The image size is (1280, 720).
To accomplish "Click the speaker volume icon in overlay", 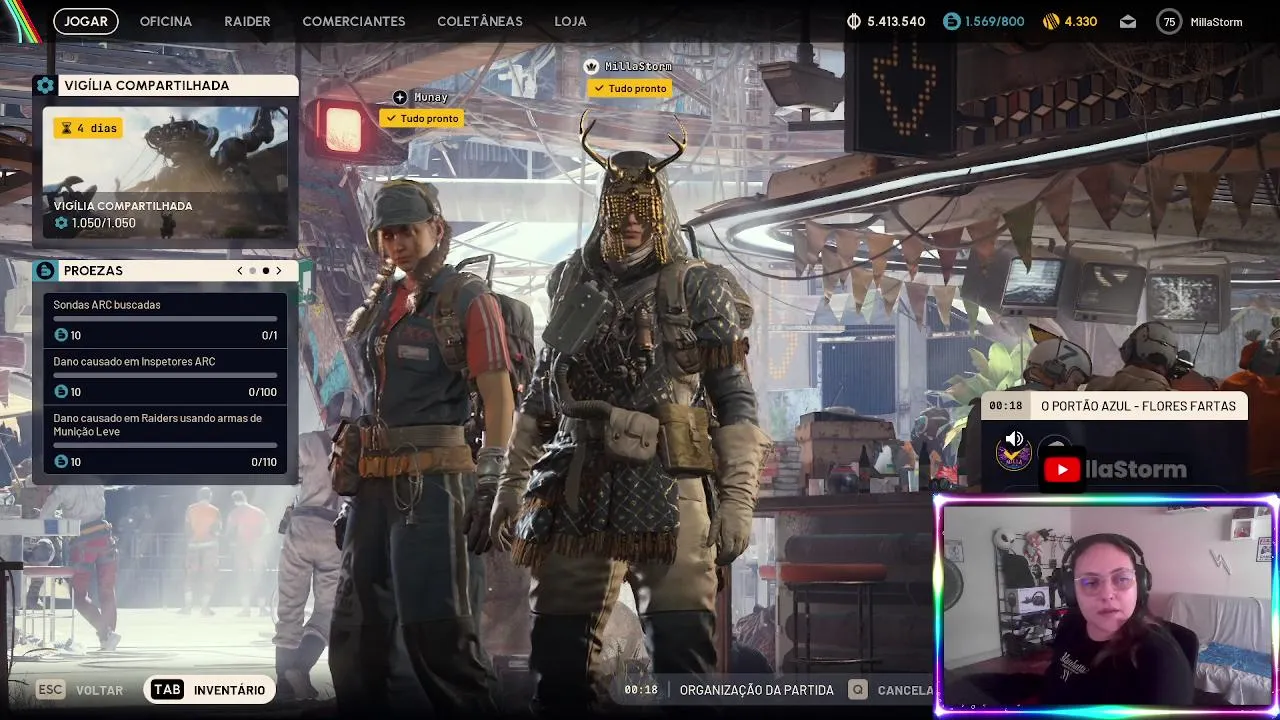I will coord(1014,438).
